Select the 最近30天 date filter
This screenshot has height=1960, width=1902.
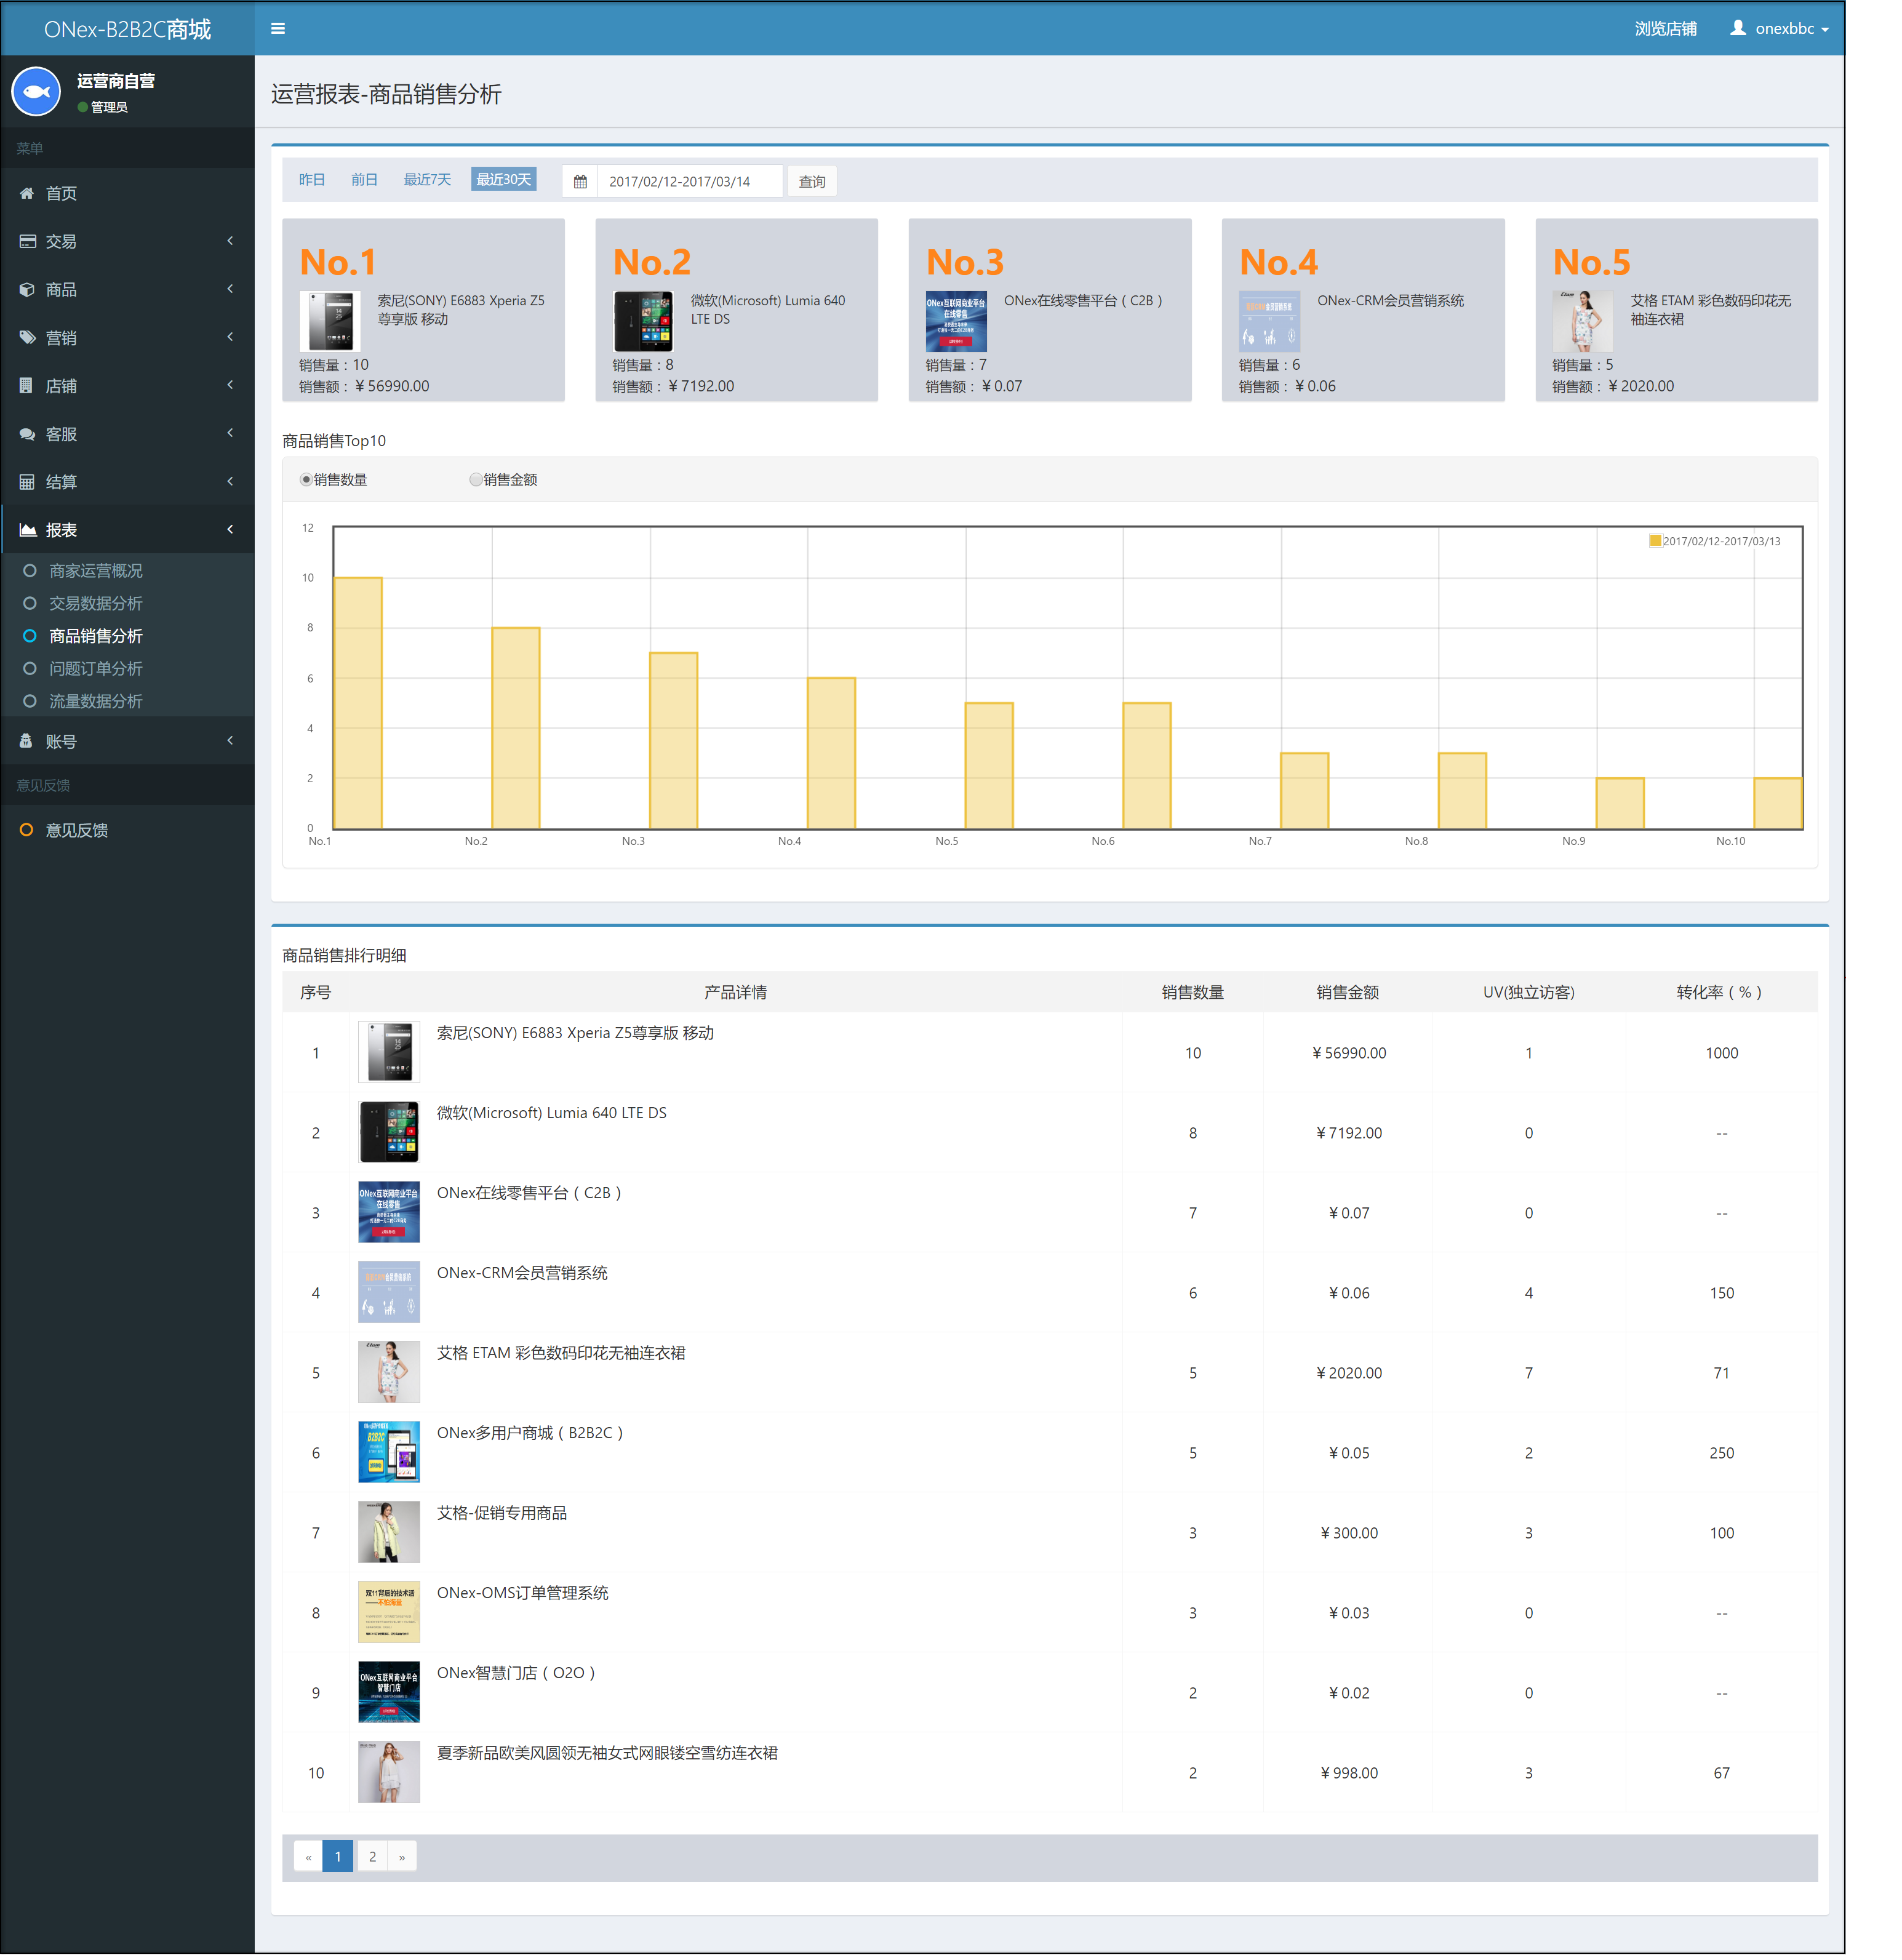pos(503,180)
